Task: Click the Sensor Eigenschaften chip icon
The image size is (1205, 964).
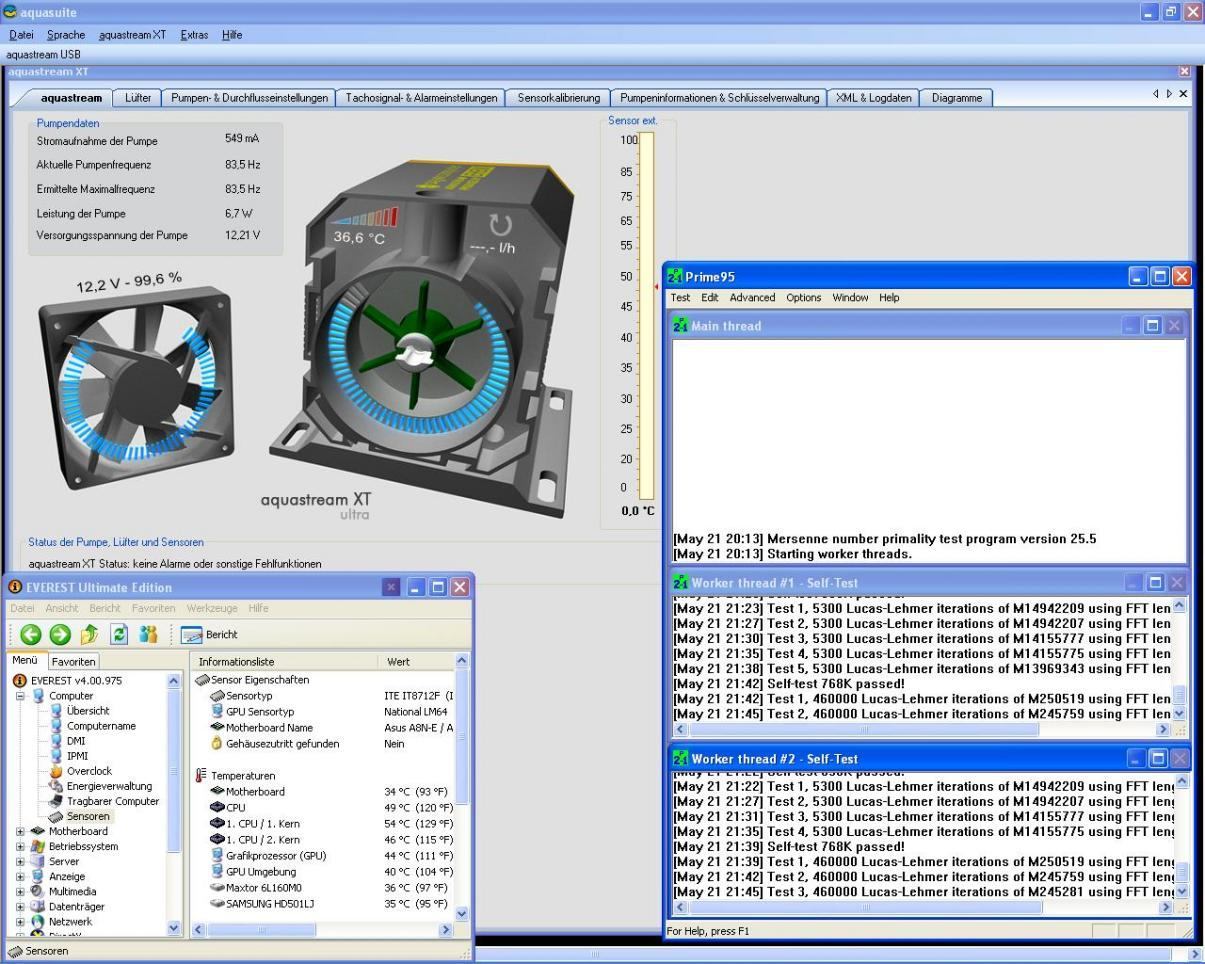Action: point(202,679)
